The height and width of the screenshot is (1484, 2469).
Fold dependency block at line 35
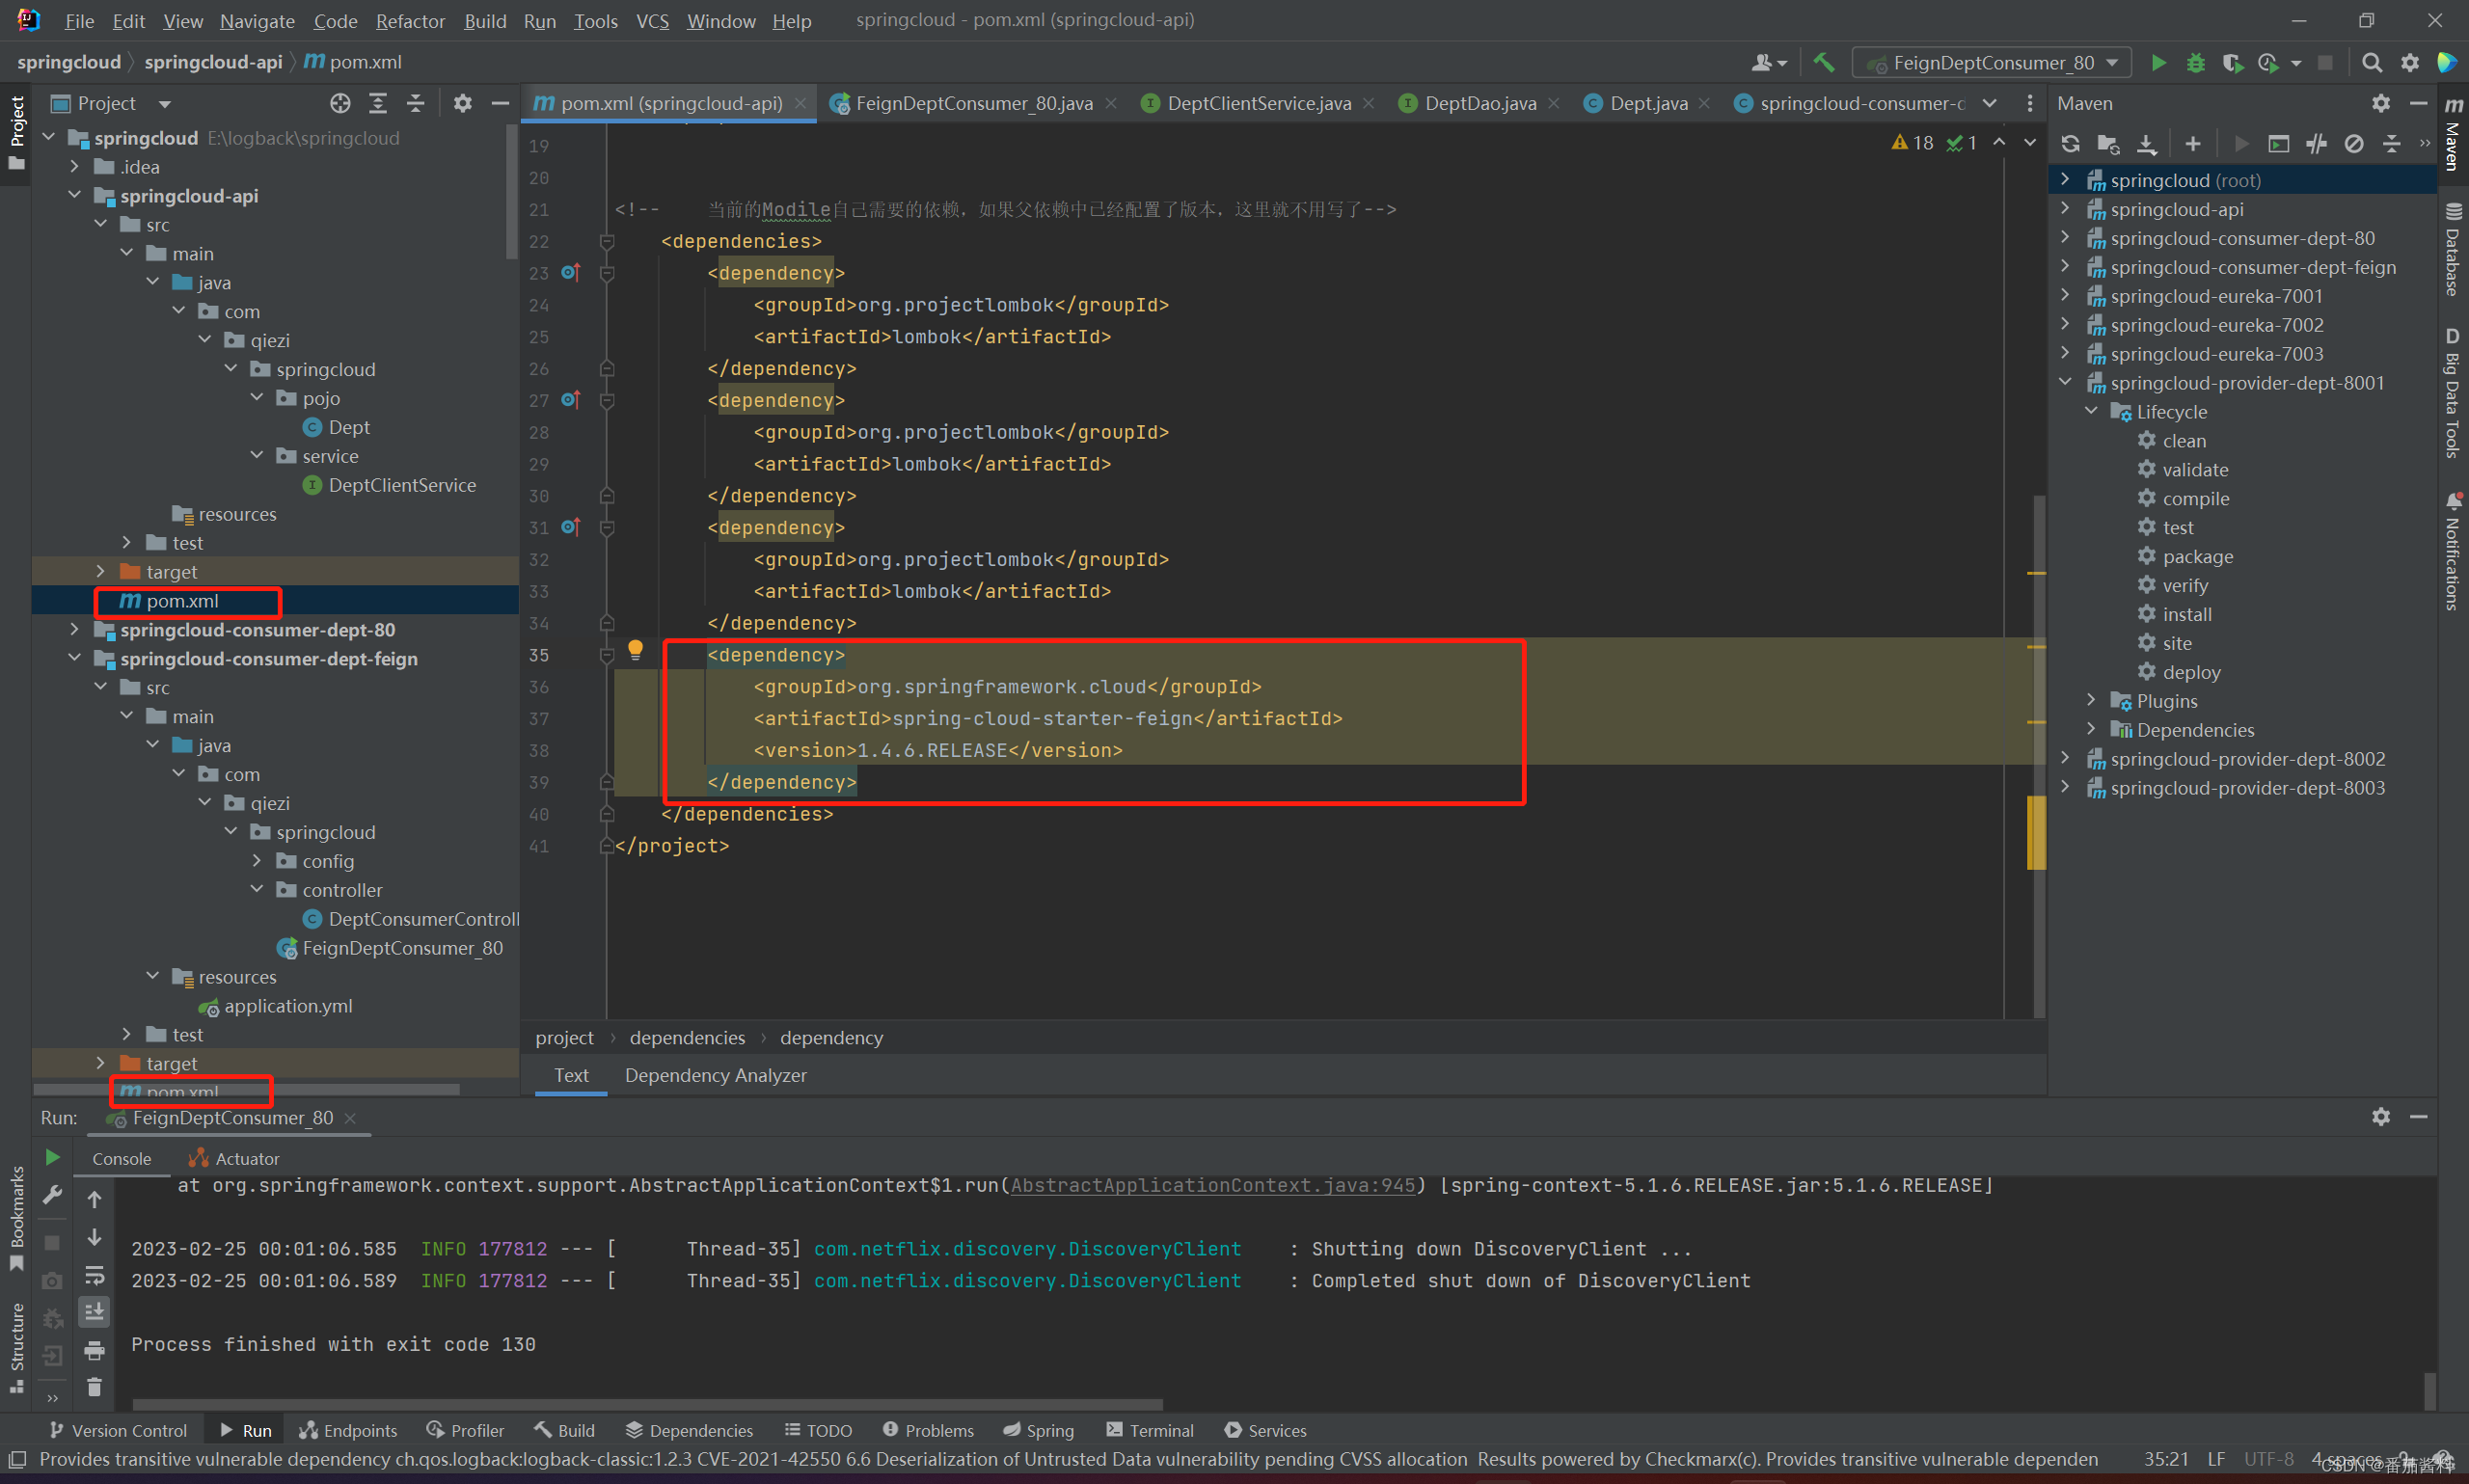[x=606, y=655]
